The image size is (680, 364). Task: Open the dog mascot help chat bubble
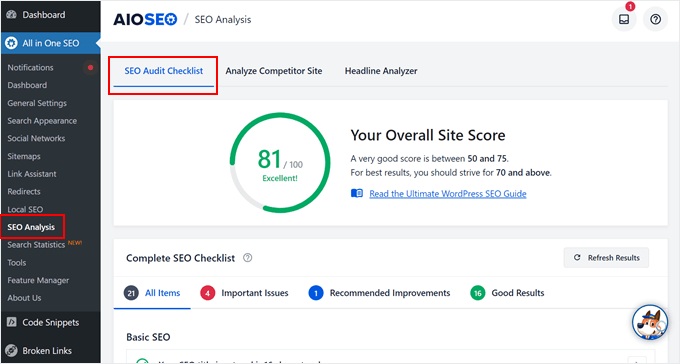[650, 322]
